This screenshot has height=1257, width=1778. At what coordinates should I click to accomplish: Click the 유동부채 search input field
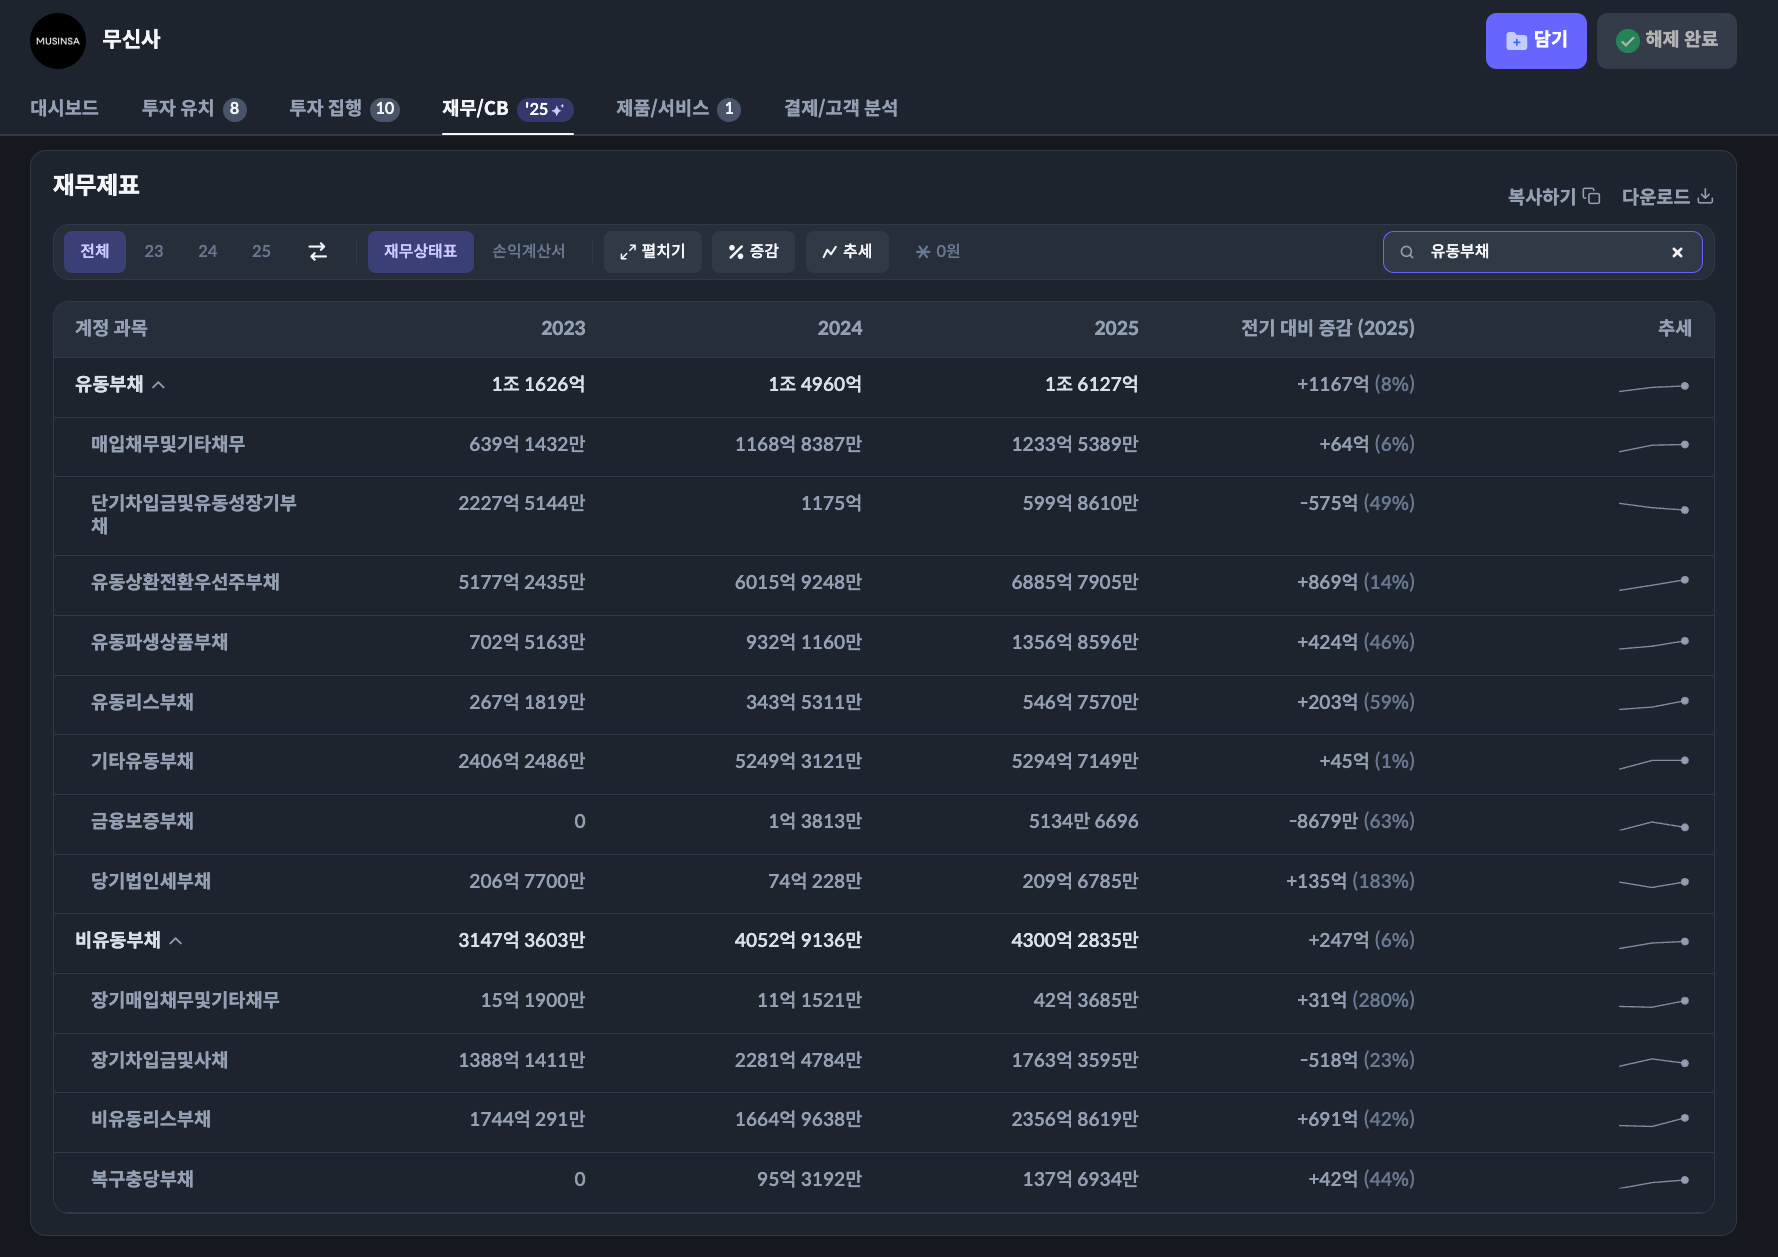(x=1540, y=252)
